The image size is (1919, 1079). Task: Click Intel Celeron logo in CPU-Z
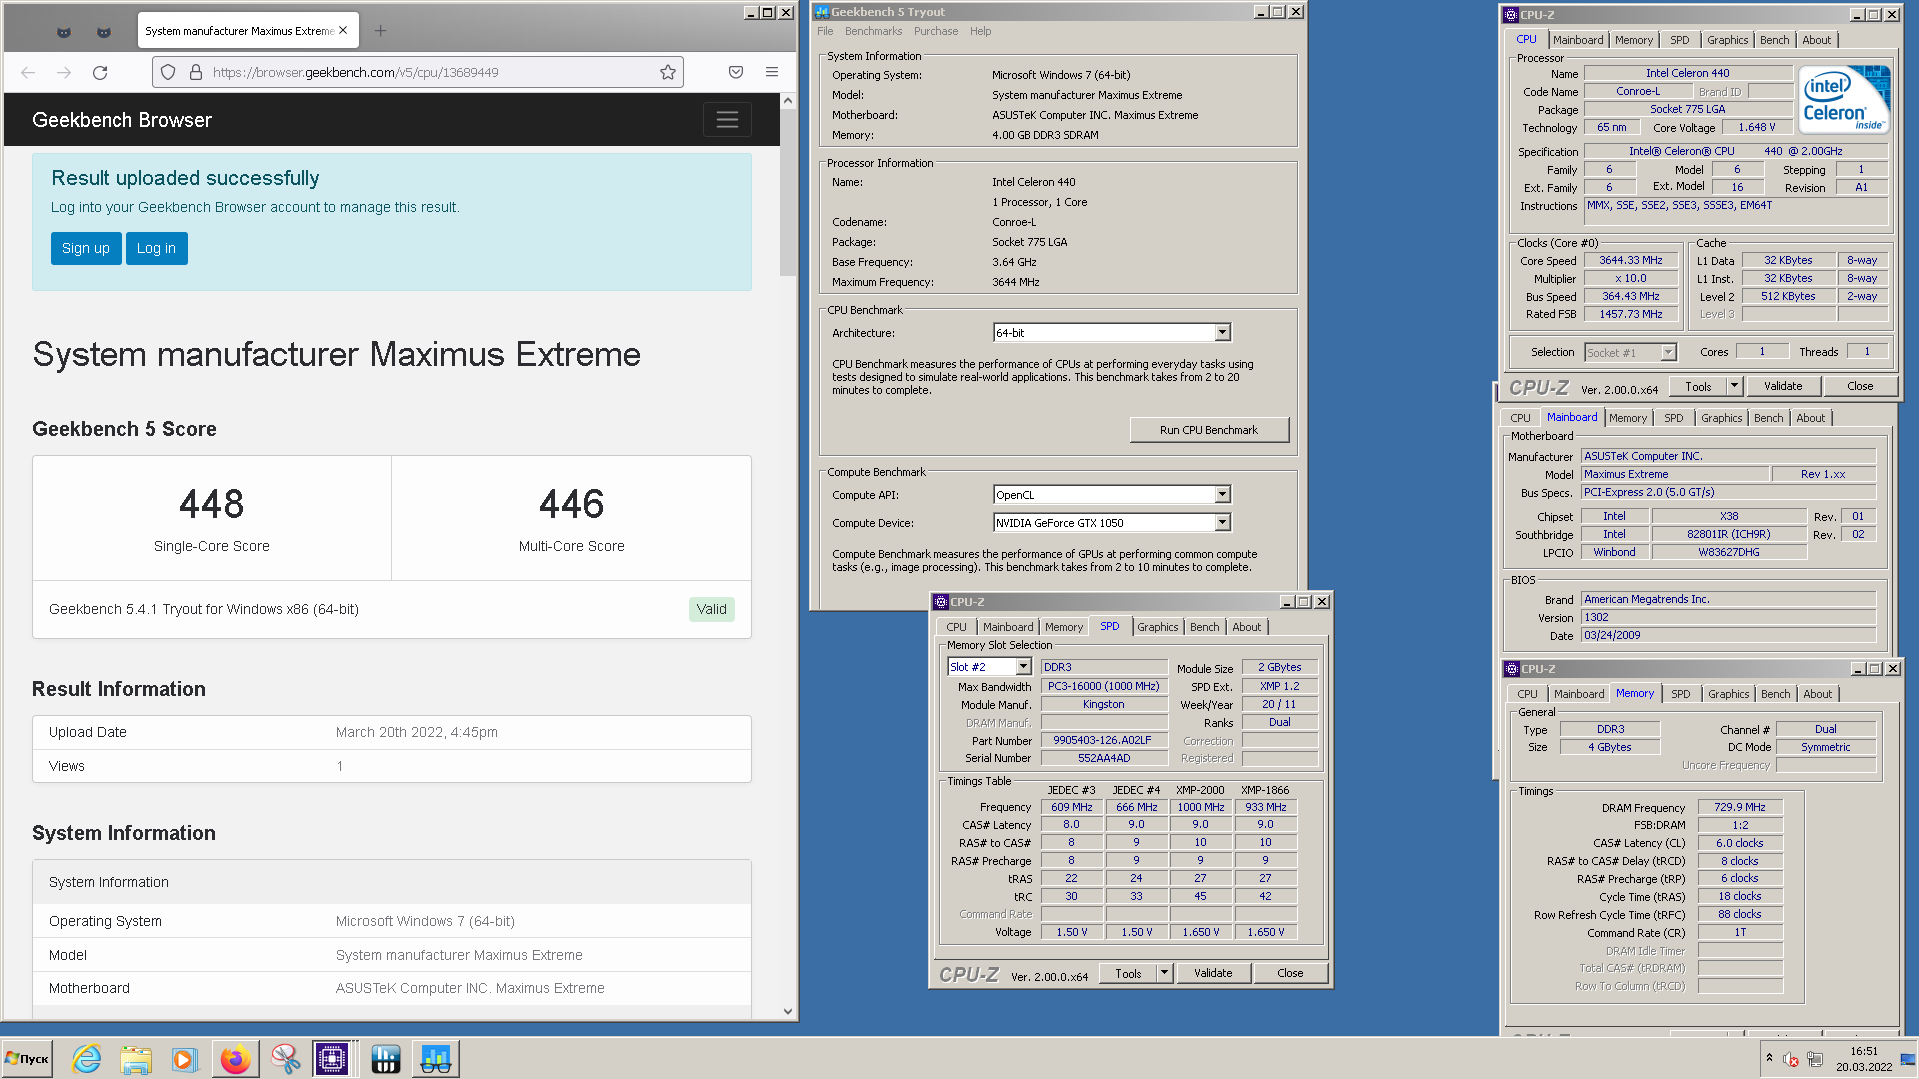tap(1845, 99)
